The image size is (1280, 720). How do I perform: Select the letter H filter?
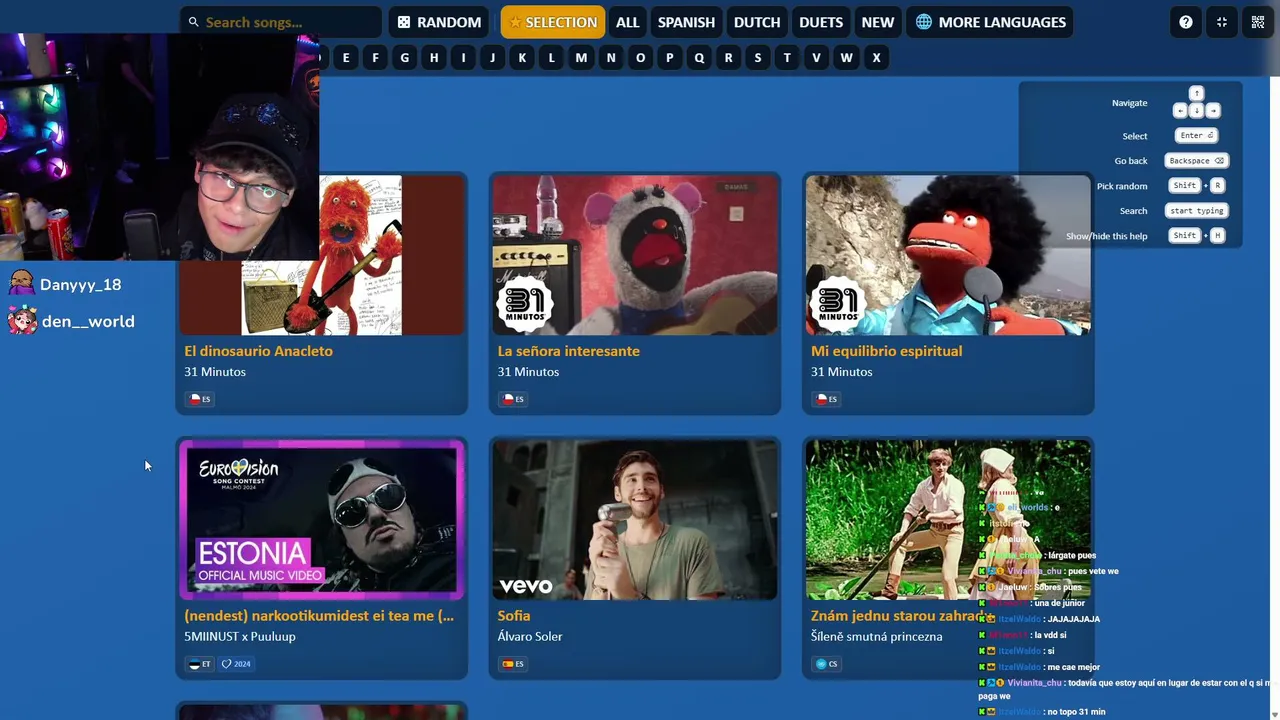[x=434, y=58]
